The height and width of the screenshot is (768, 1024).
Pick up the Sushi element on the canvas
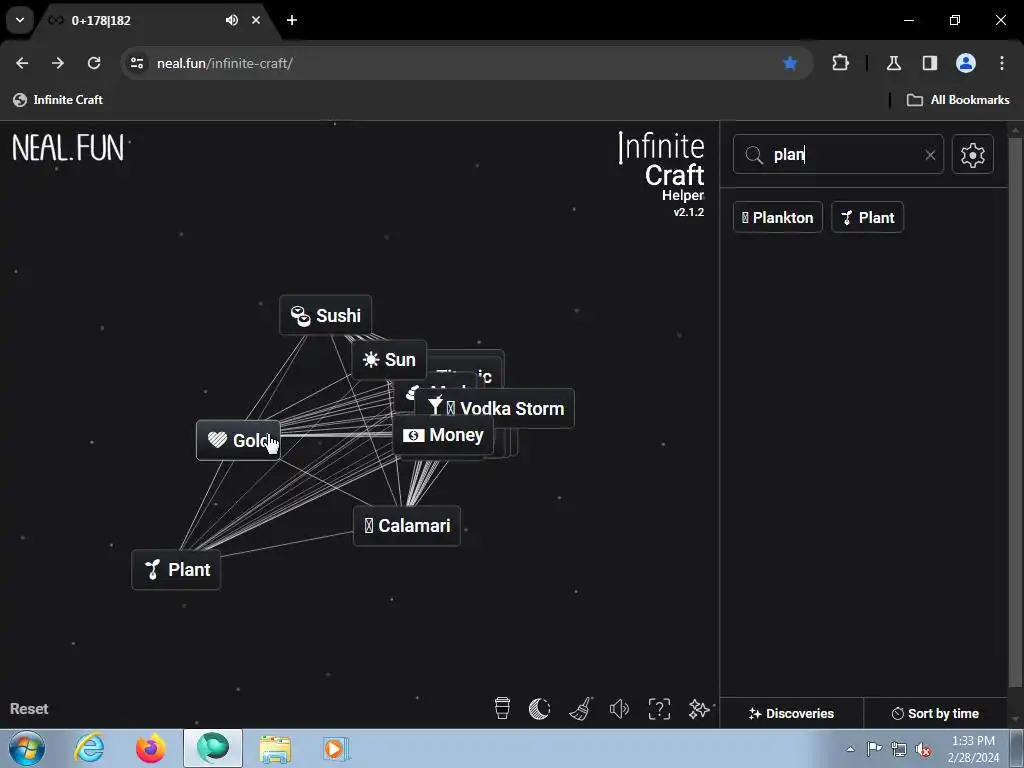point(325,315)
